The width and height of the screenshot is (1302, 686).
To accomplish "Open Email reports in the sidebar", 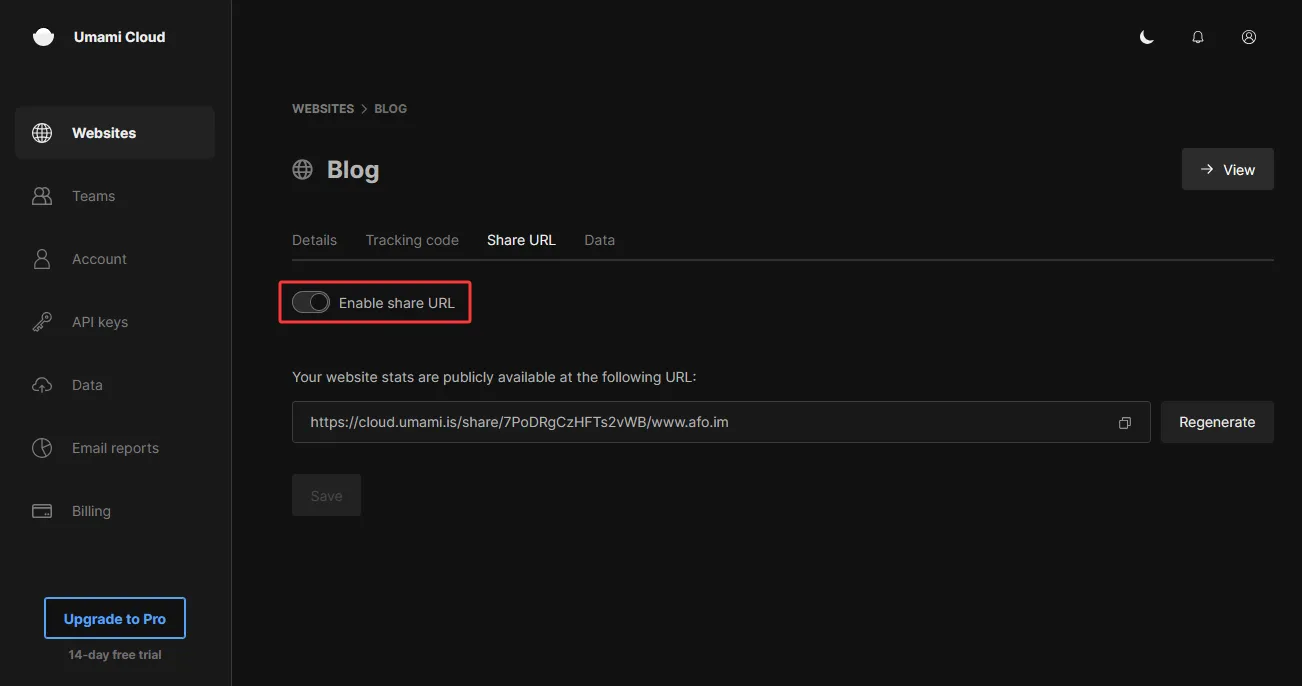I will click(x=115, y=448).
